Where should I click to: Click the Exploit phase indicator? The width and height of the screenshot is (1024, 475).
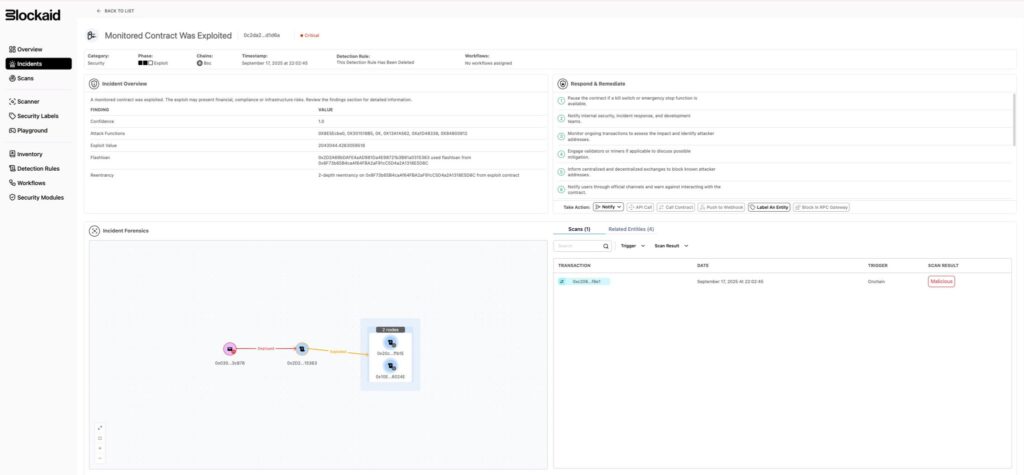(152, 63)
